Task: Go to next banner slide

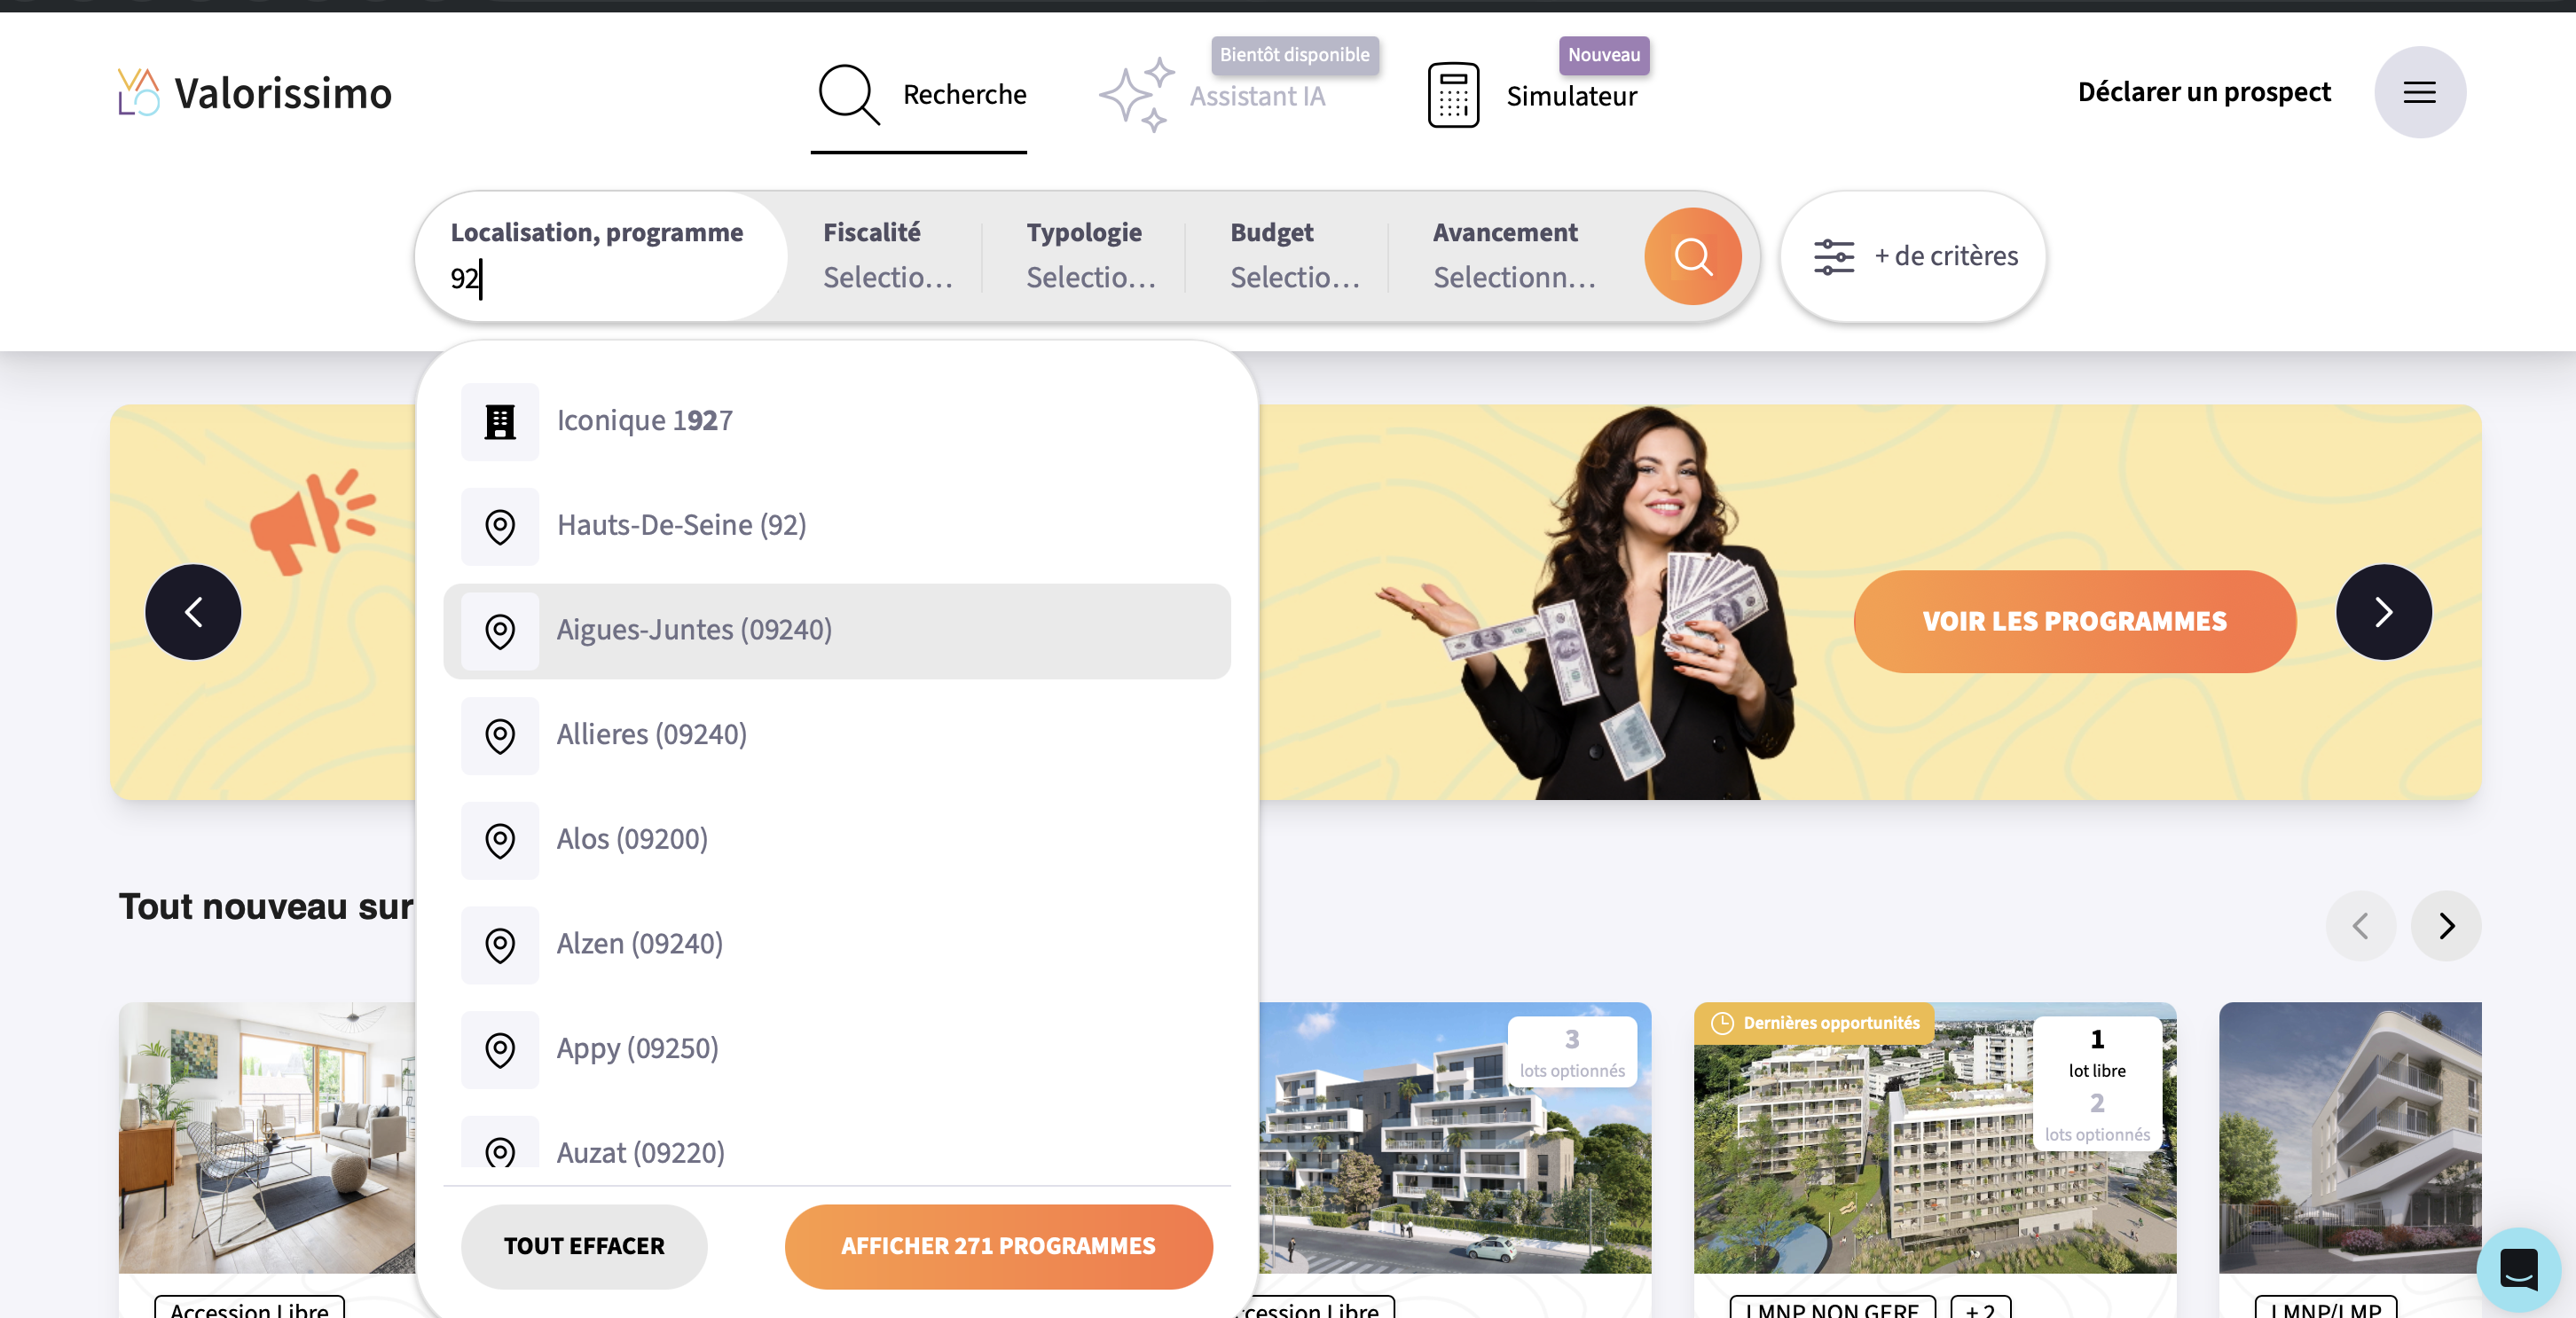Action: coord(2383,612)
